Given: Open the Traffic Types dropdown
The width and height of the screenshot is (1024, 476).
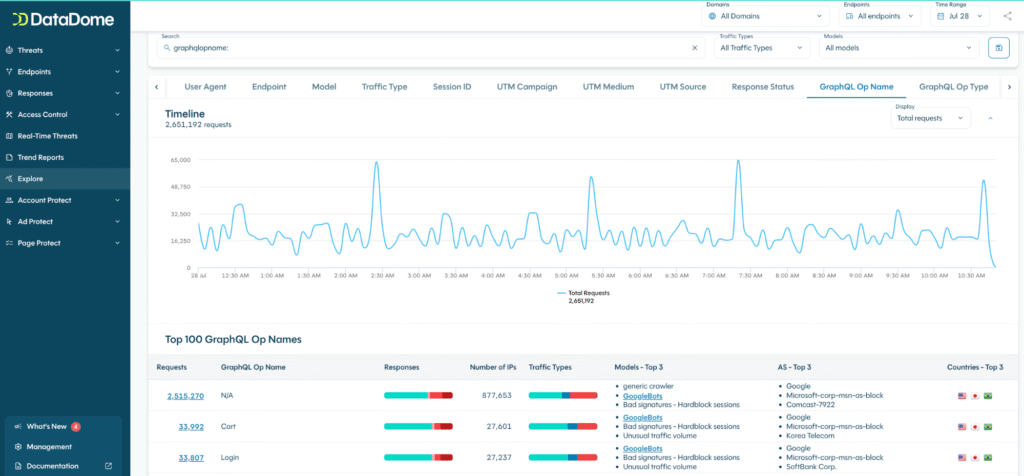Looking at the screenshot, I should point(761,48).
